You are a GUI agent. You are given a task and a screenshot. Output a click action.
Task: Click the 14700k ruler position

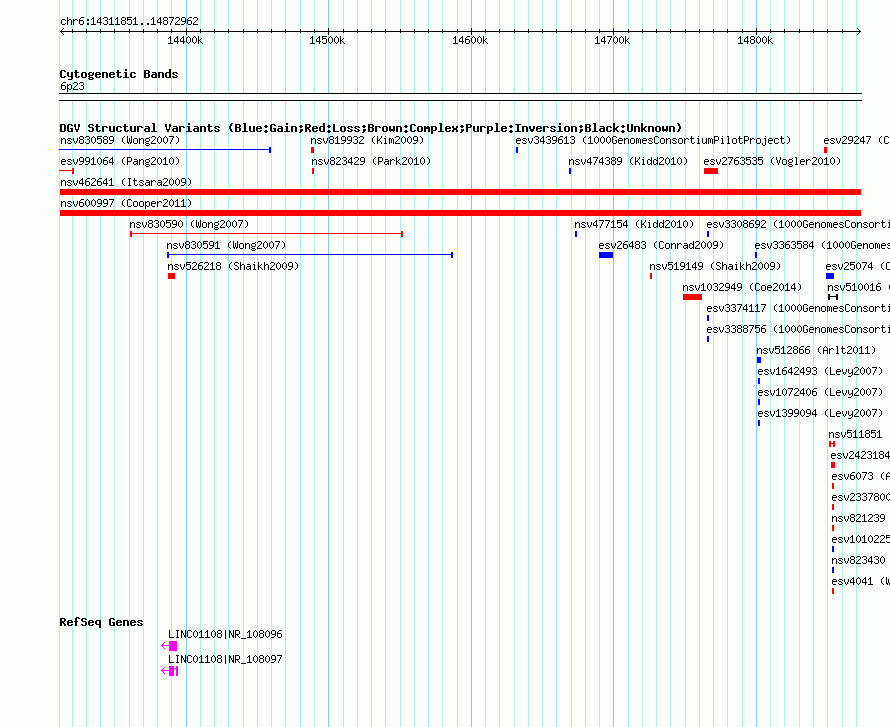(612, 40)
